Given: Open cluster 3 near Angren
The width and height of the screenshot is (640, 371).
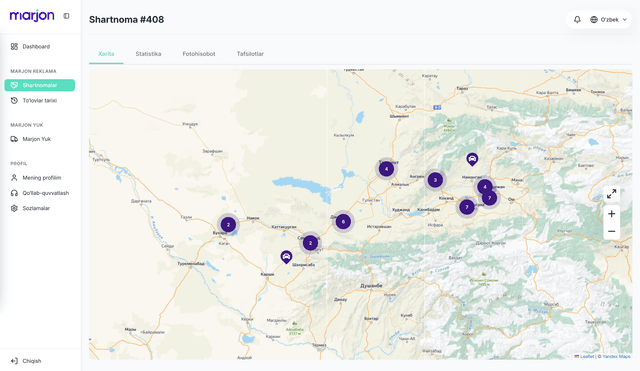Looking at the screenshot, I should coord(435,180).
